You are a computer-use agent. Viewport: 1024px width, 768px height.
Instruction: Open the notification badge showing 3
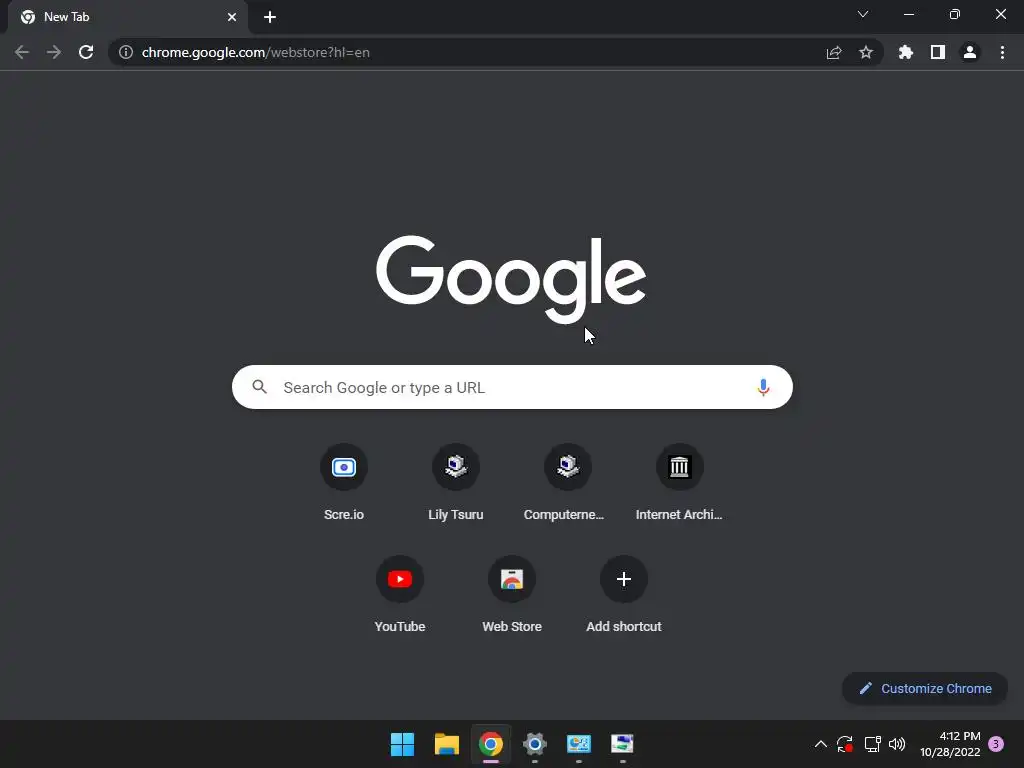pyautogui.click(x=996, y=744)
